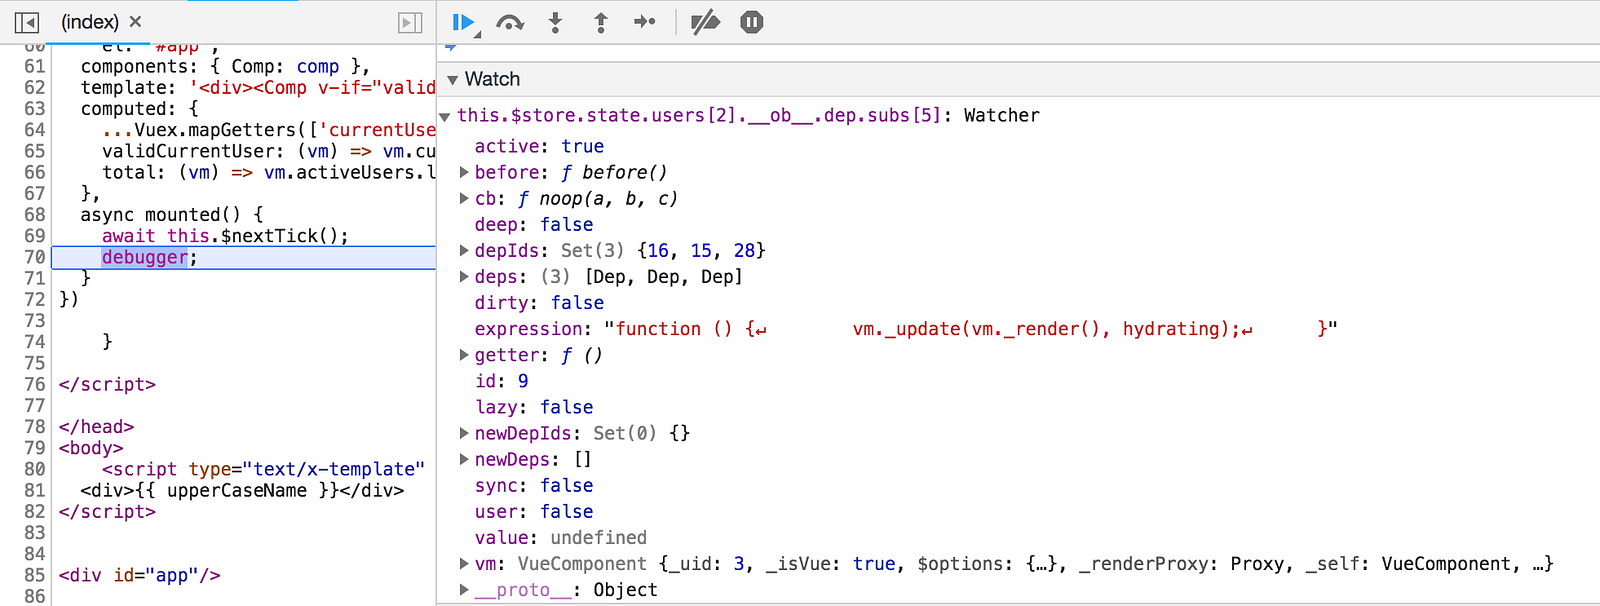
Task: Expand the depIds Set
Action: [x=464, y=250]
